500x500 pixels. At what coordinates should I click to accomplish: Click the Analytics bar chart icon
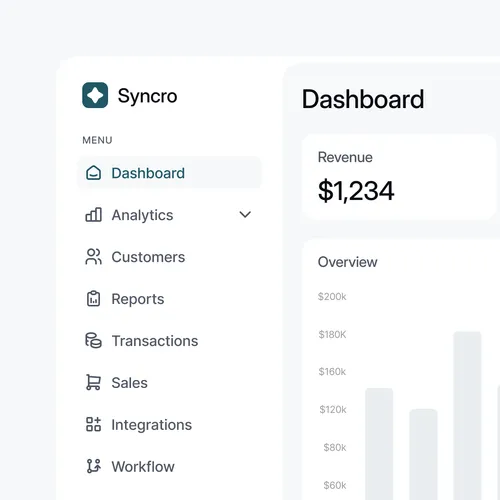pos(93,215)
